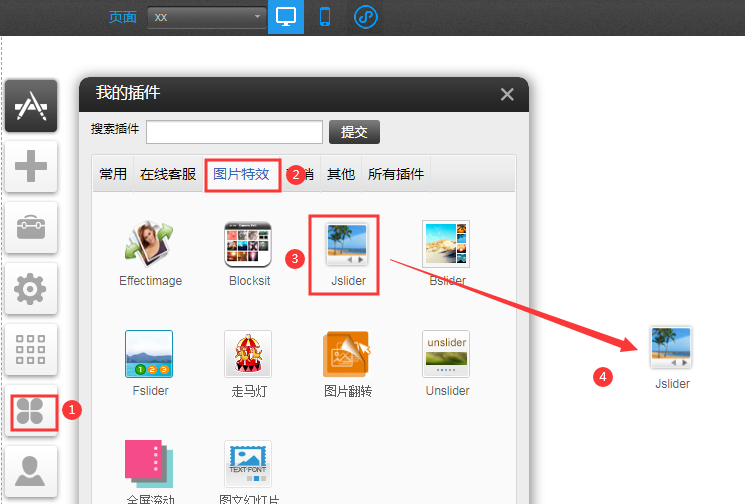Choose the Effectimage plugin
The image size is (745, 504).
point(150,255)
